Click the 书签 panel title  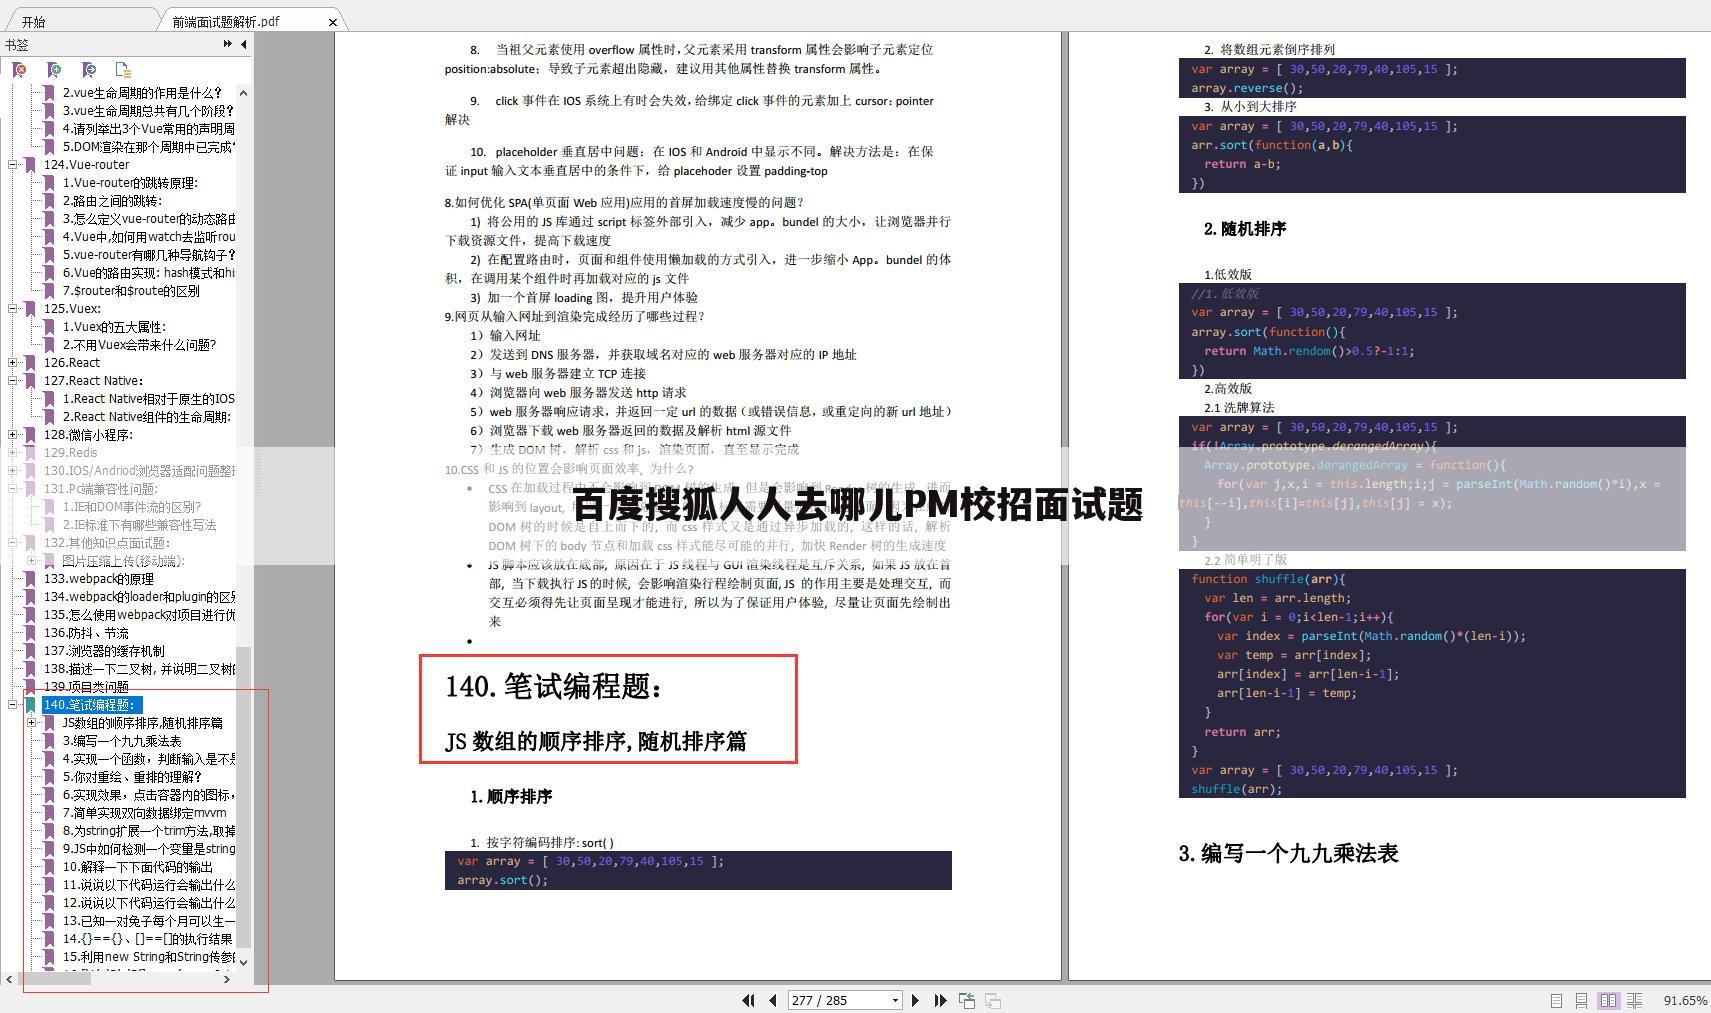pos(17,45)
